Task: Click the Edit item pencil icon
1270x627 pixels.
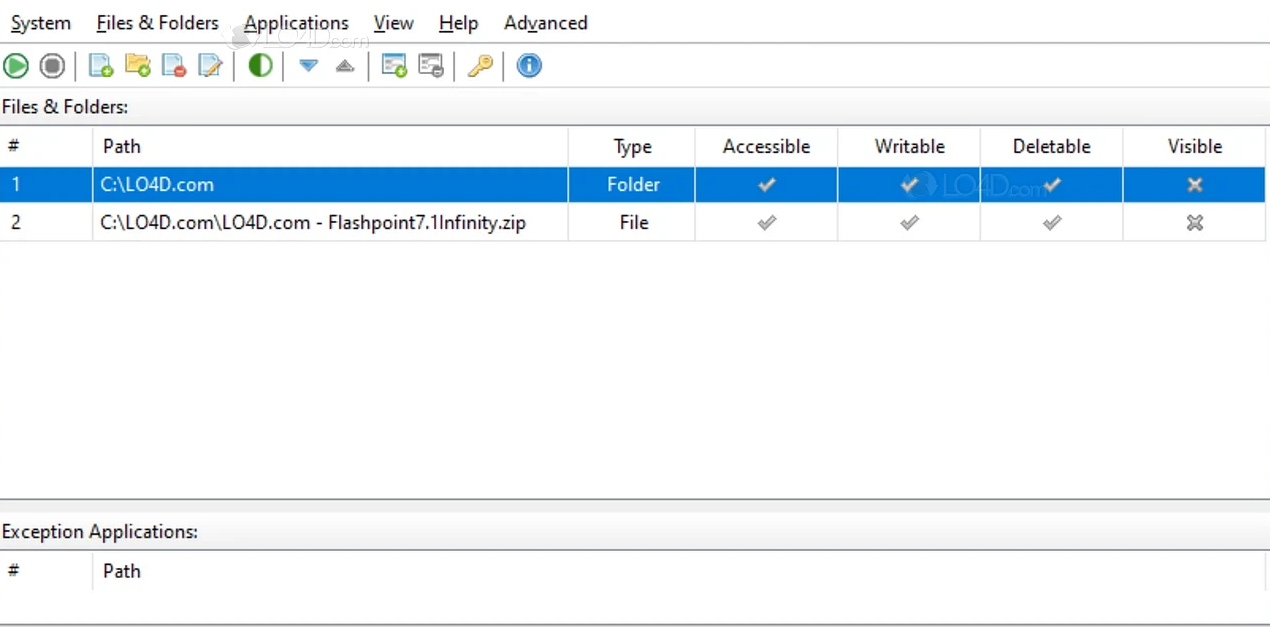Action: pyautogui.click(x=210, y=66)
